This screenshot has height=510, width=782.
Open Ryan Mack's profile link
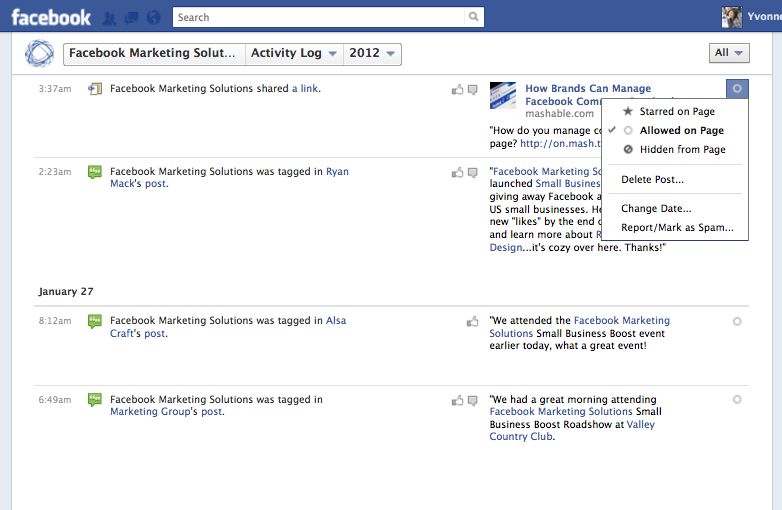[x=229, y=177]
